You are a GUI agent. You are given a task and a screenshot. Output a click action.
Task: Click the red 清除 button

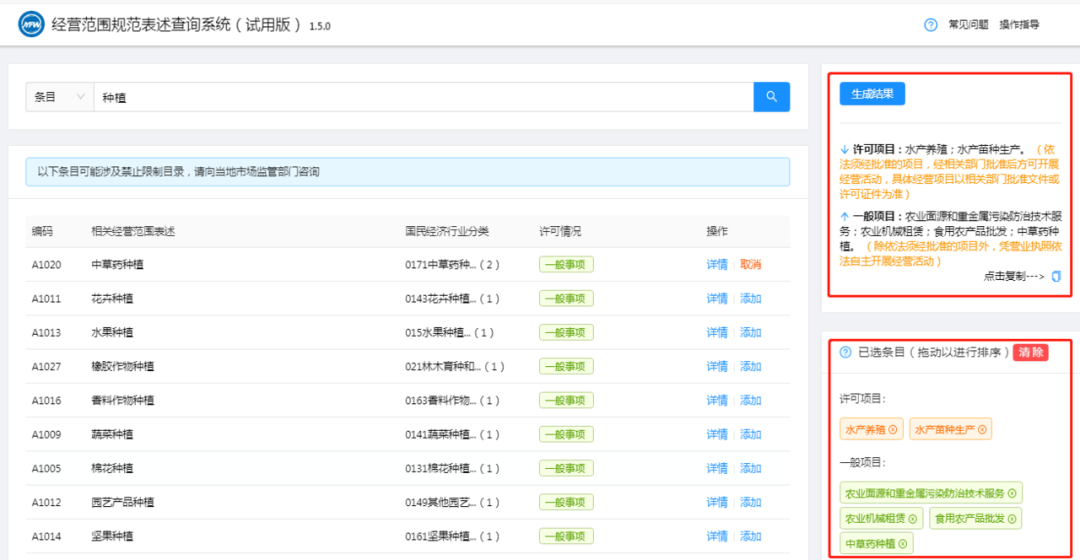(x=1030, y=353)
